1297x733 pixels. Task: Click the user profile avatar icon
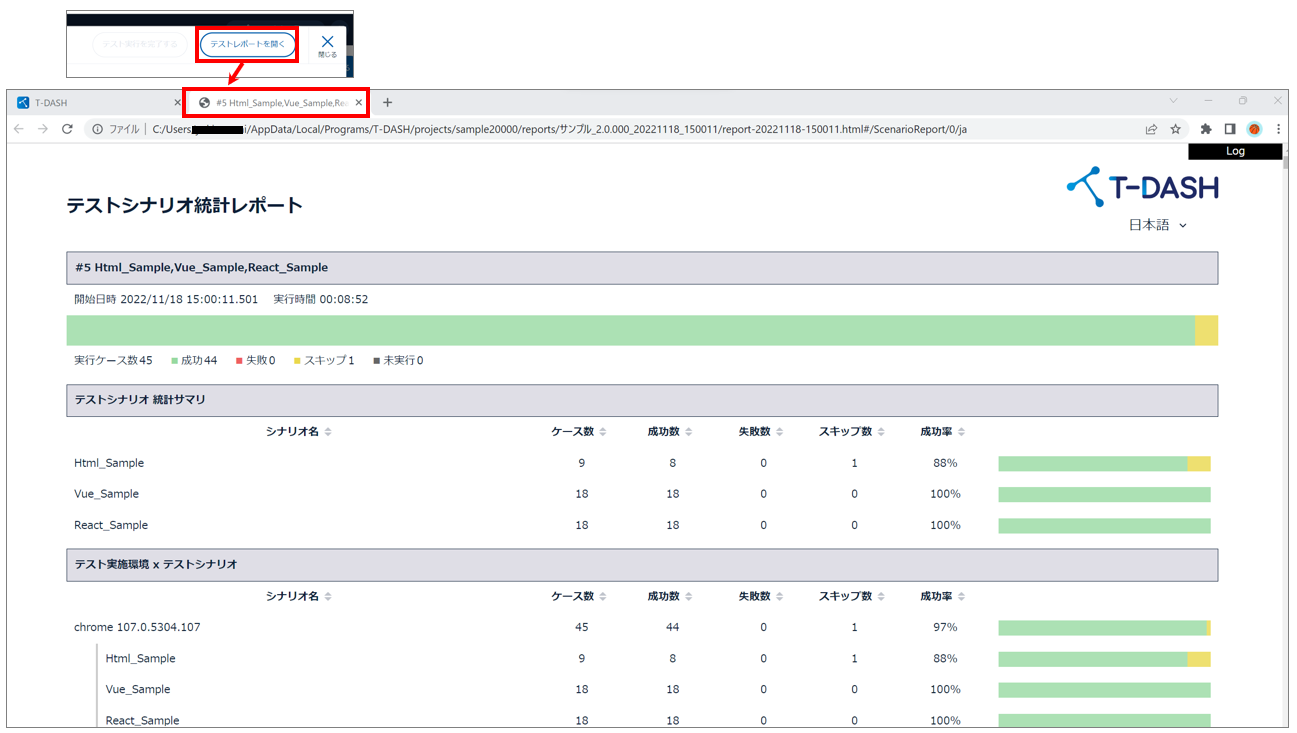1254,129
